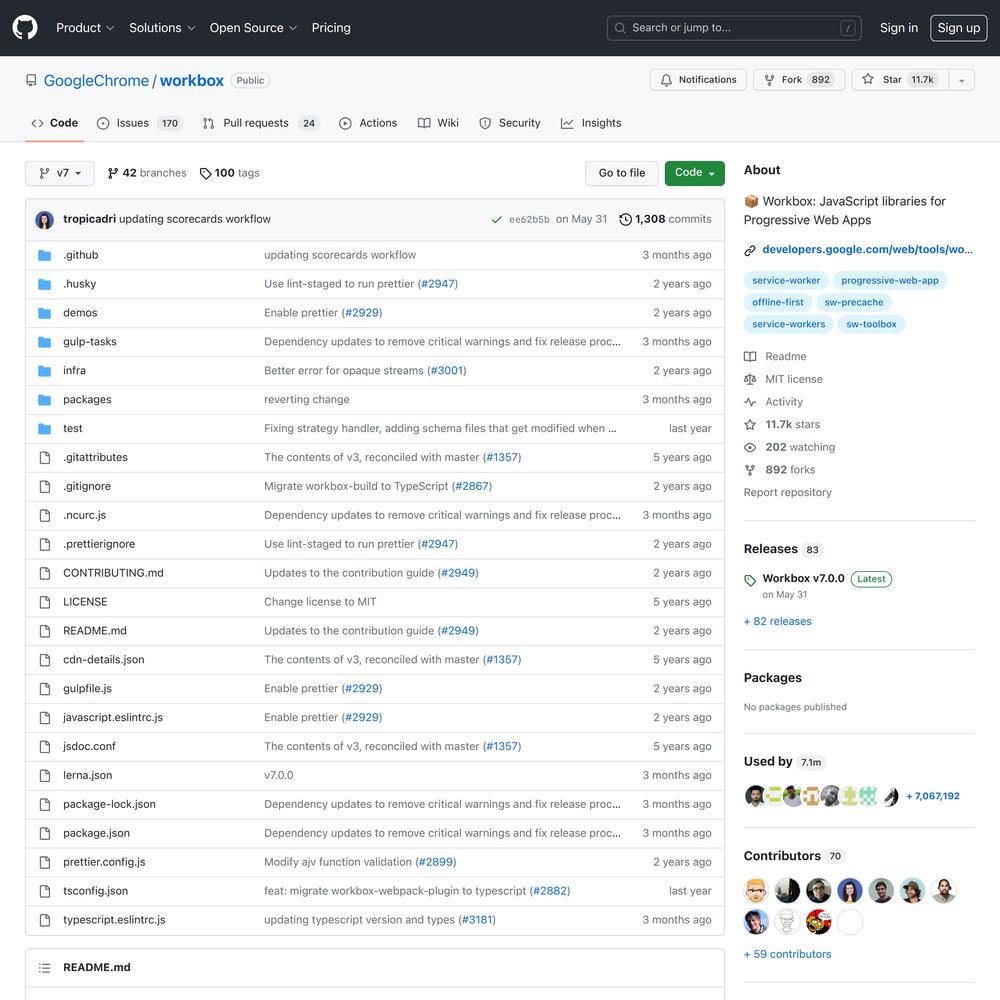Click the README.md outline list icon

pyautogui.click(x=44, y=967)
